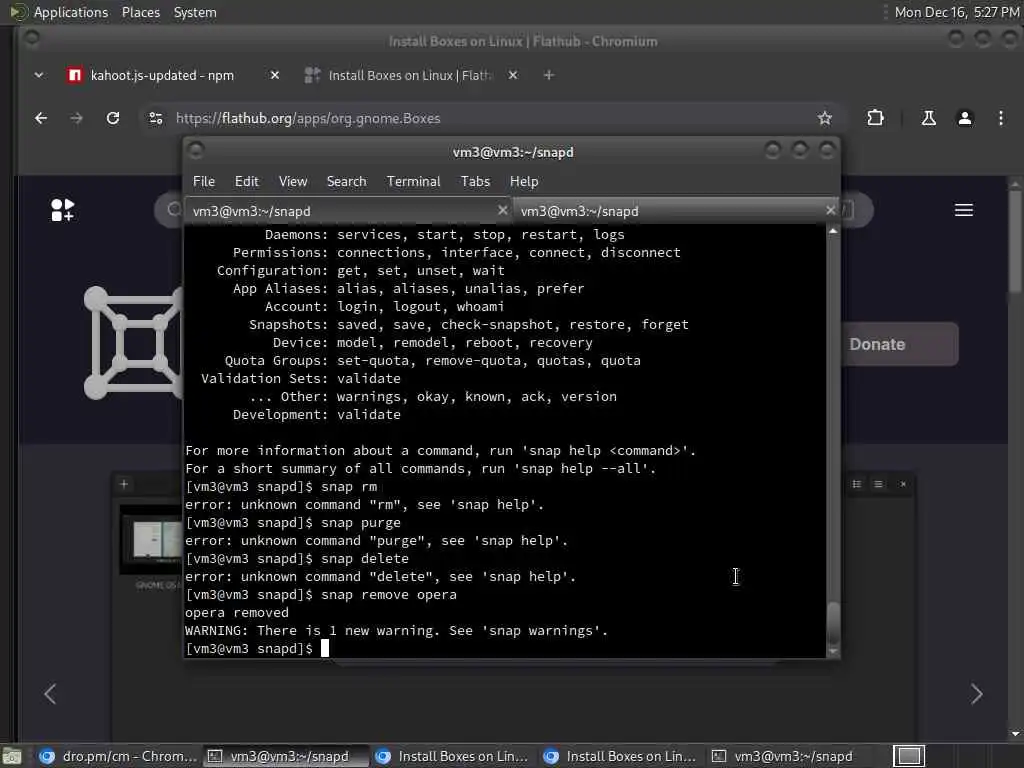Open the Chromium profile icon
This screenshot has width=1024, height=768.
(965, 118)
